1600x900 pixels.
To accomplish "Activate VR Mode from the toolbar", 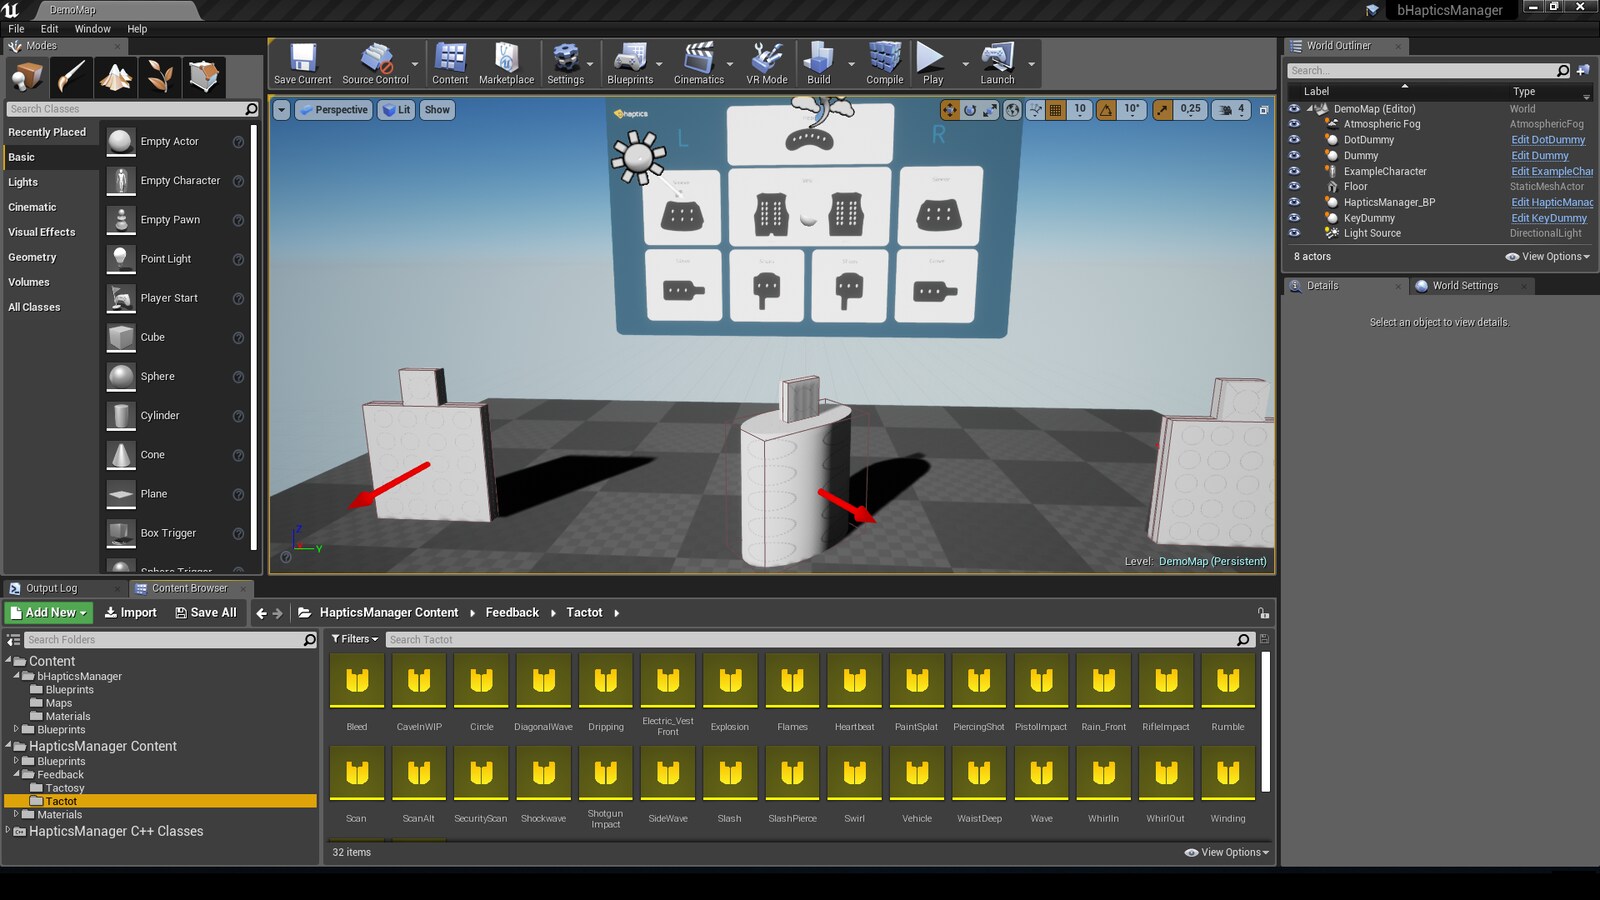I will (765, 62).
